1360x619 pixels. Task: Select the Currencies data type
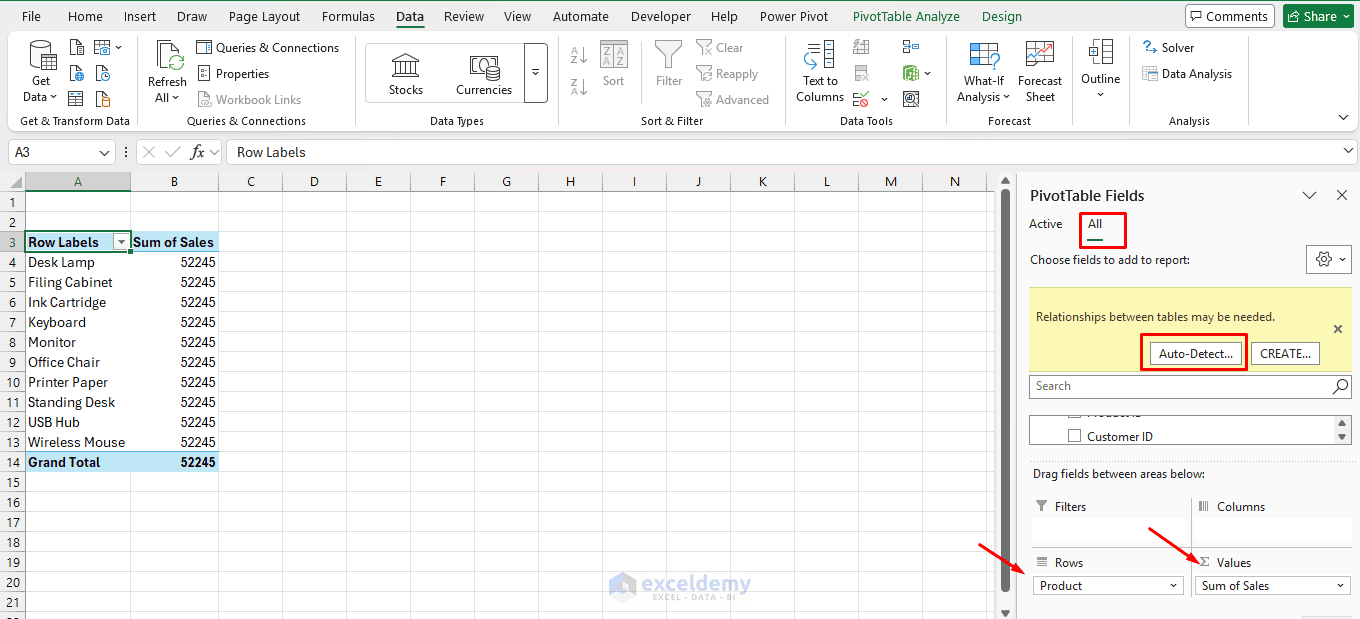tap(484, 73)
